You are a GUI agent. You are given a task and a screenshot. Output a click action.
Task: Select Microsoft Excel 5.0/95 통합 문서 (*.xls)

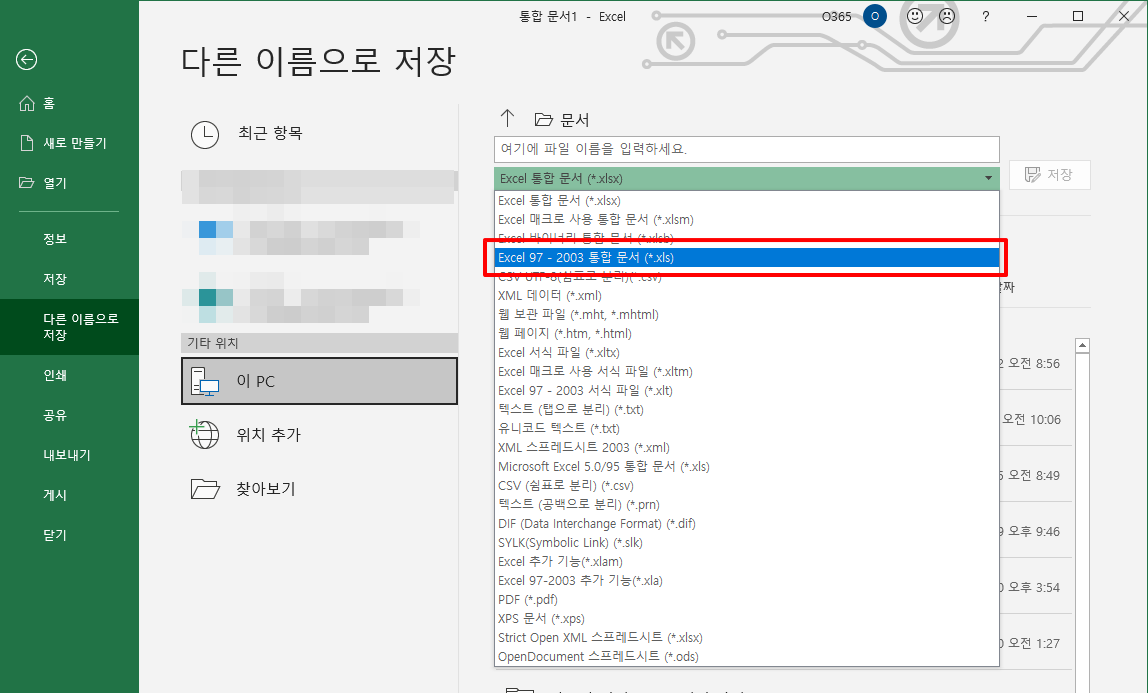point(747,467)
